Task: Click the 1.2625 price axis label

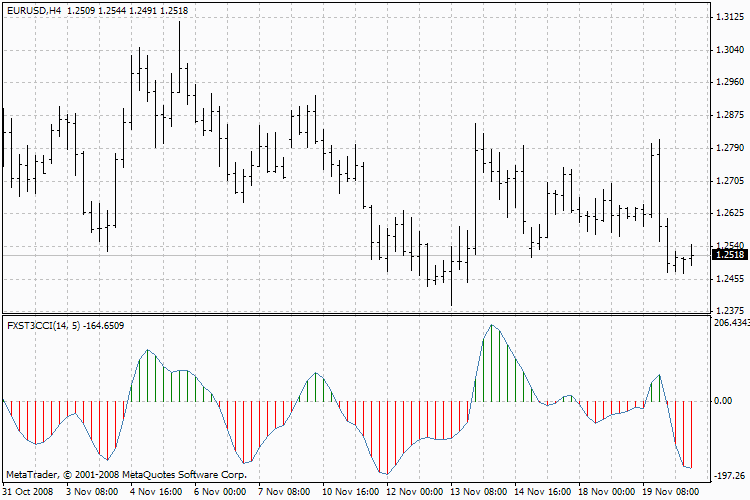Action: tap(730, 213)
